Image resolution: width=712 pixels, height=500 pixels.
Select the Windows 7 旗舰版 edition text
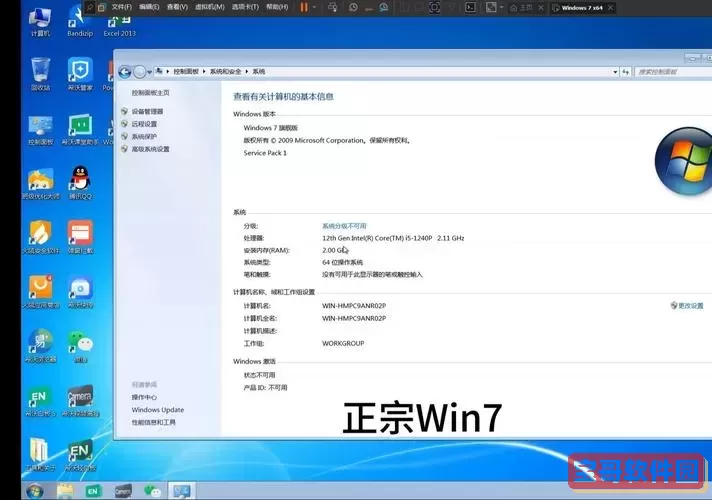click(x=271, y=128)
